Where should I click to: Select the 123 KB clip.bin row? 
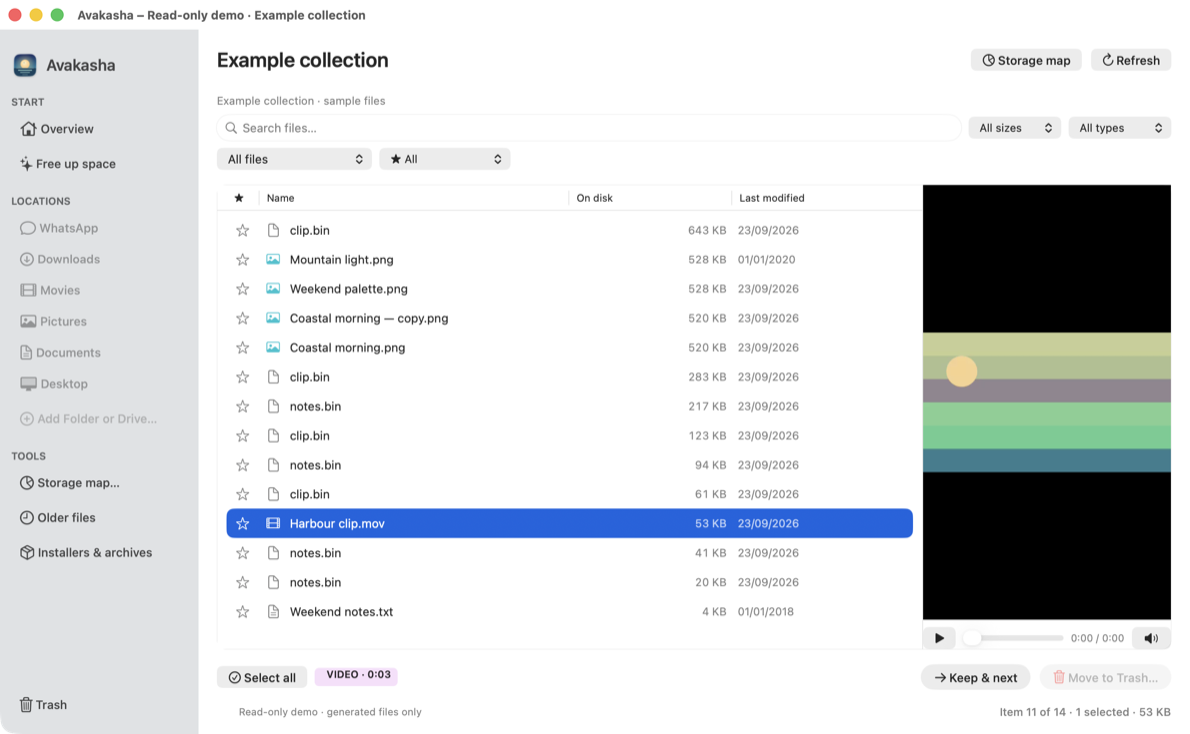(x=569, y=436)
